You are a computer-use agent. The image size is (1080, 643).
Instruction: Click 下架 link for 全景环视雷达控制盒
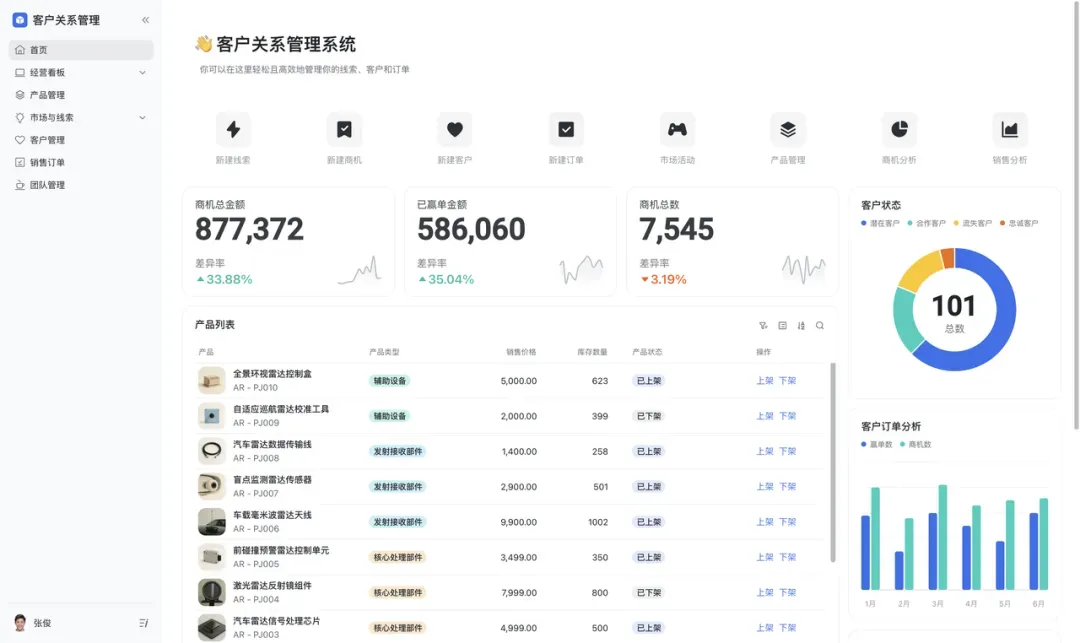788,381
